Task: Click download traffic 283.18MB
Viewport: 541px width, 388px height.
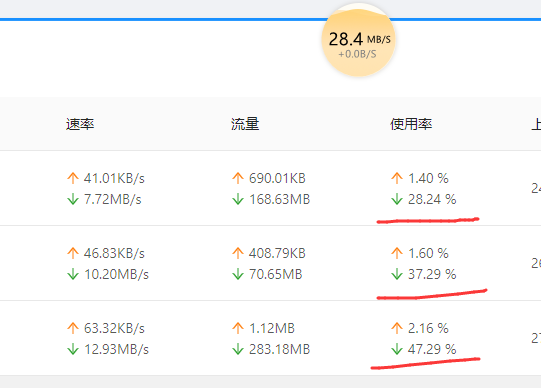Action: (279, 349)
